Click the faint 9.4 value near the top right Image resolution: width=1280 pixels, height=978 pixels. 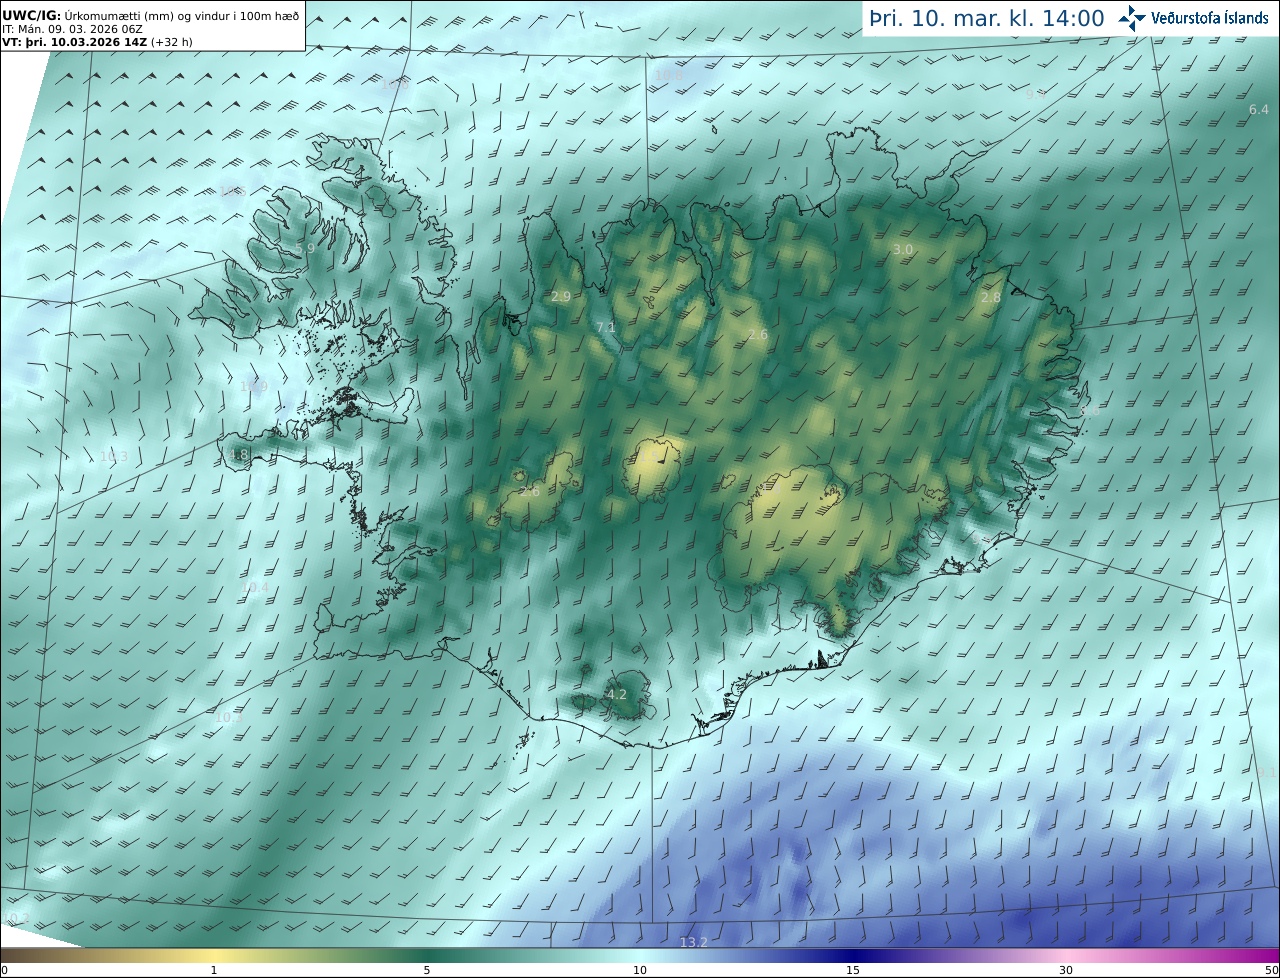(x=1036, y=93)
